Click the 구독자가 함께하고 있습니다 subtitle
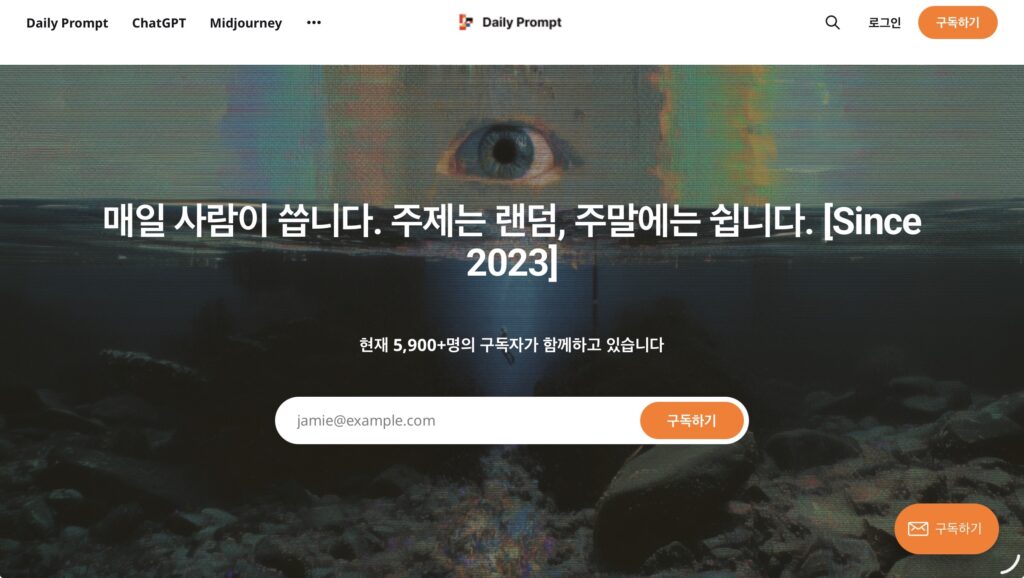Image resolution: width=1024 pixels, height=578 pixels. click(571, 345)
